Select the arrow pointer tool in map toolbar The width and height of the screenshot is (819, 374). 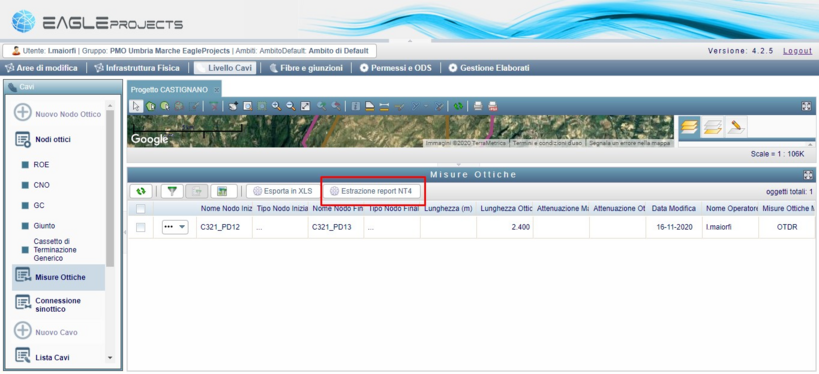(x=136, y=107)
